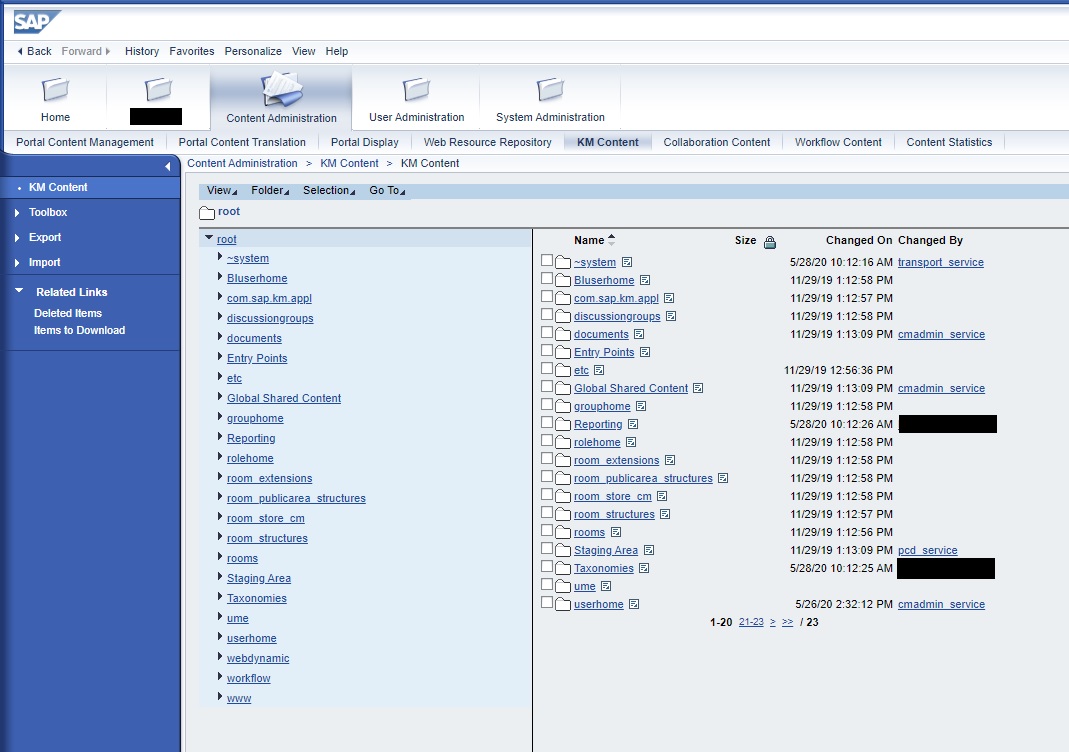Open the Folder dropdown menu
This screenshot has height=752, width=1069.
click(270, 190)
